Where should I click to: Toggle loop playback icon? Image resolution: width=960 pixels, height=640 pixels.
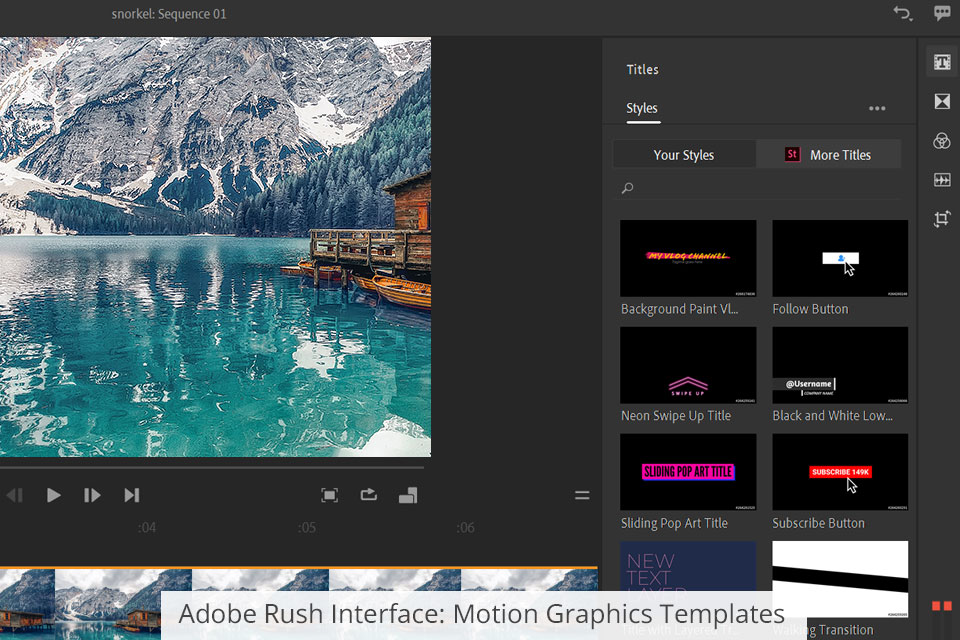(369, 494)
